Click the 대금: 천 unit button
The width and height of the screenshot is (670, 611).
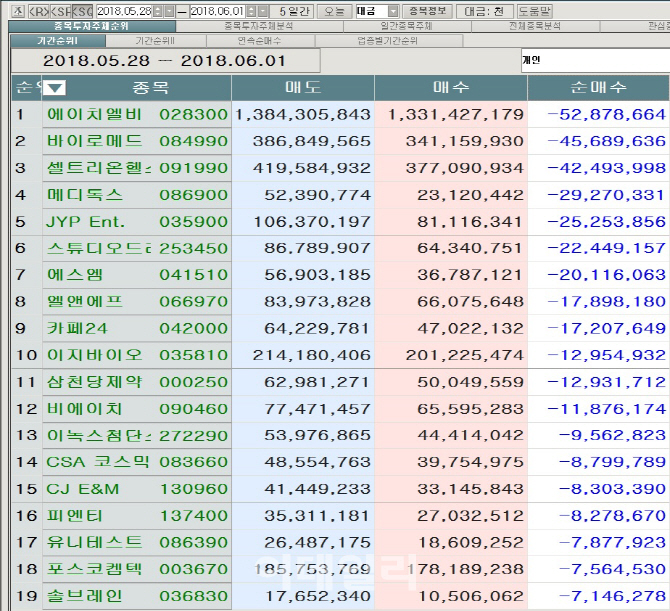(484, 11)
